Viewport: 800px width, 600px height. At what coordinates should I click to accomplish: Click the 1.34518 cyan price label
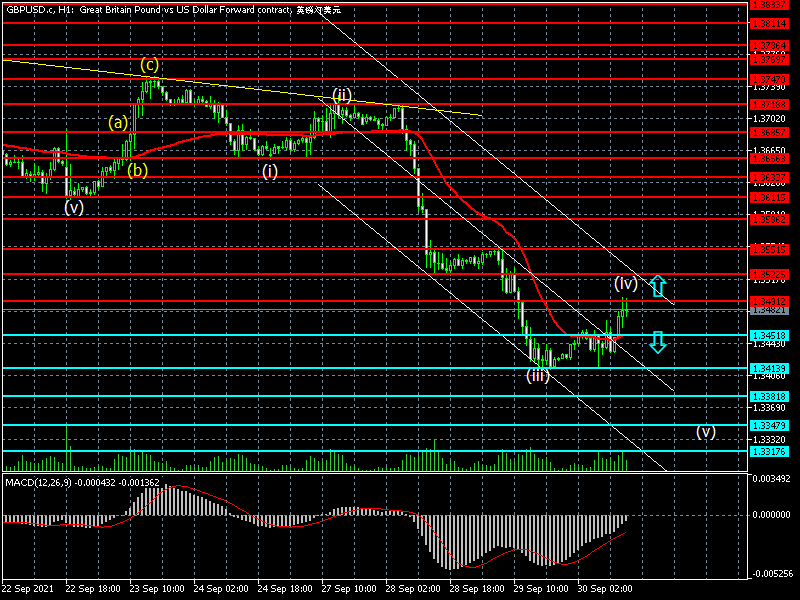pos(770,335)
